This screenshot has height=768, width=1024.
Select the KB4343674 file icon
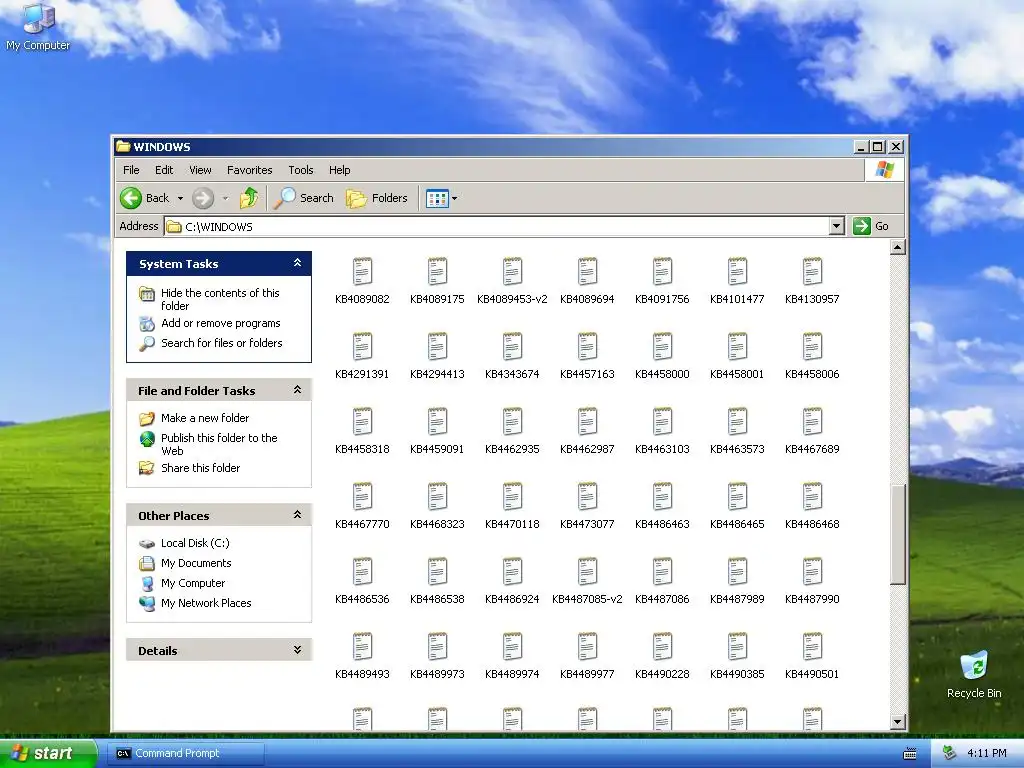[513, 346]
